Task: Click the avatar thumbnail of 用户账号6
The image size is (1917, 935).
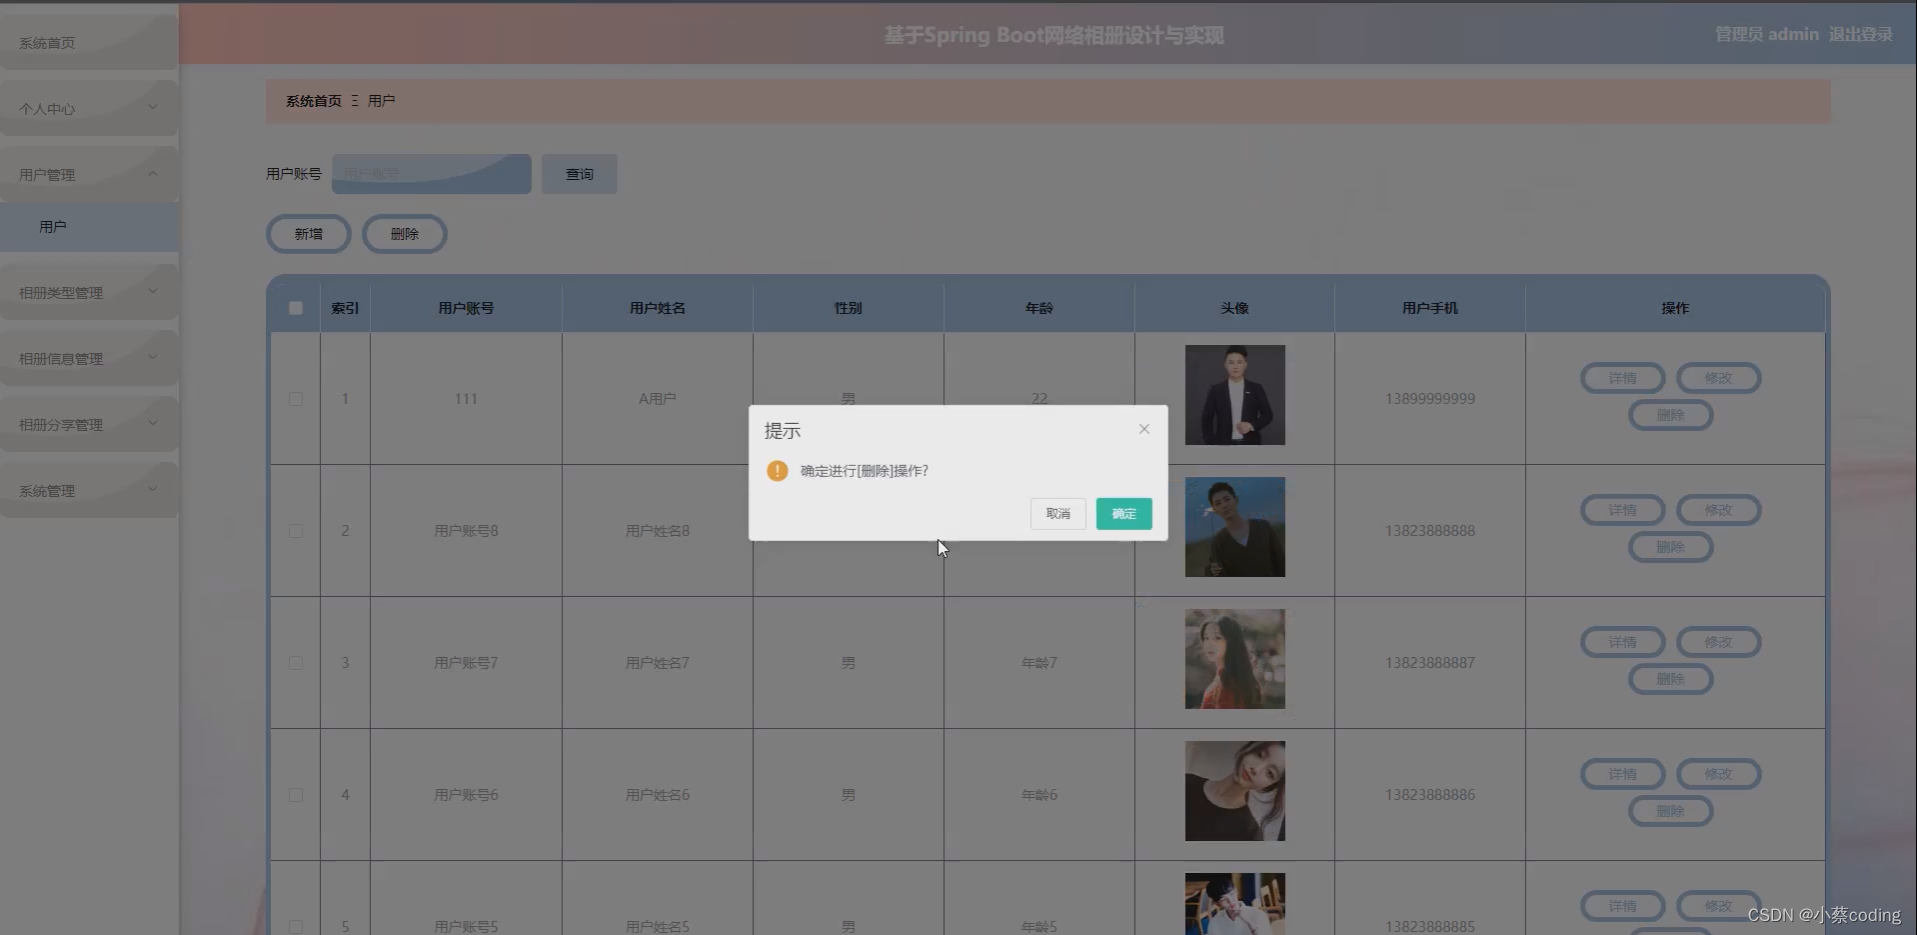Action: click(x=1235, y=791)
